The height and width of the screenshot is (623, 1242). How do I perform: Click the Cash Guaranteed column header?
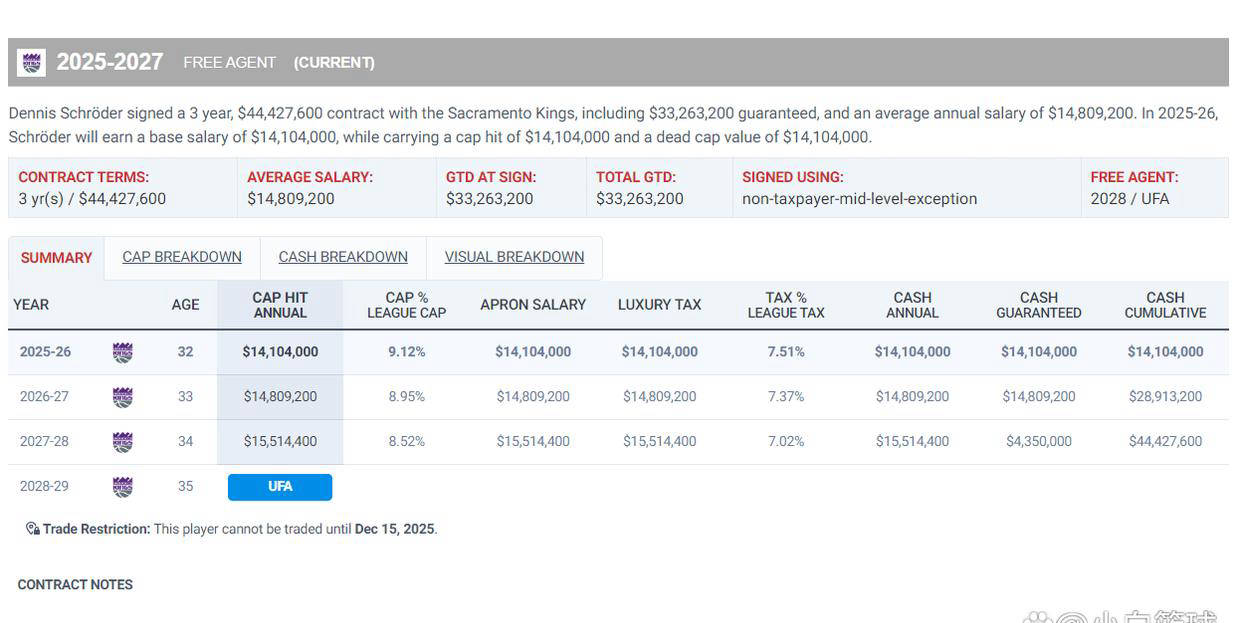(x=1039, y=305)
